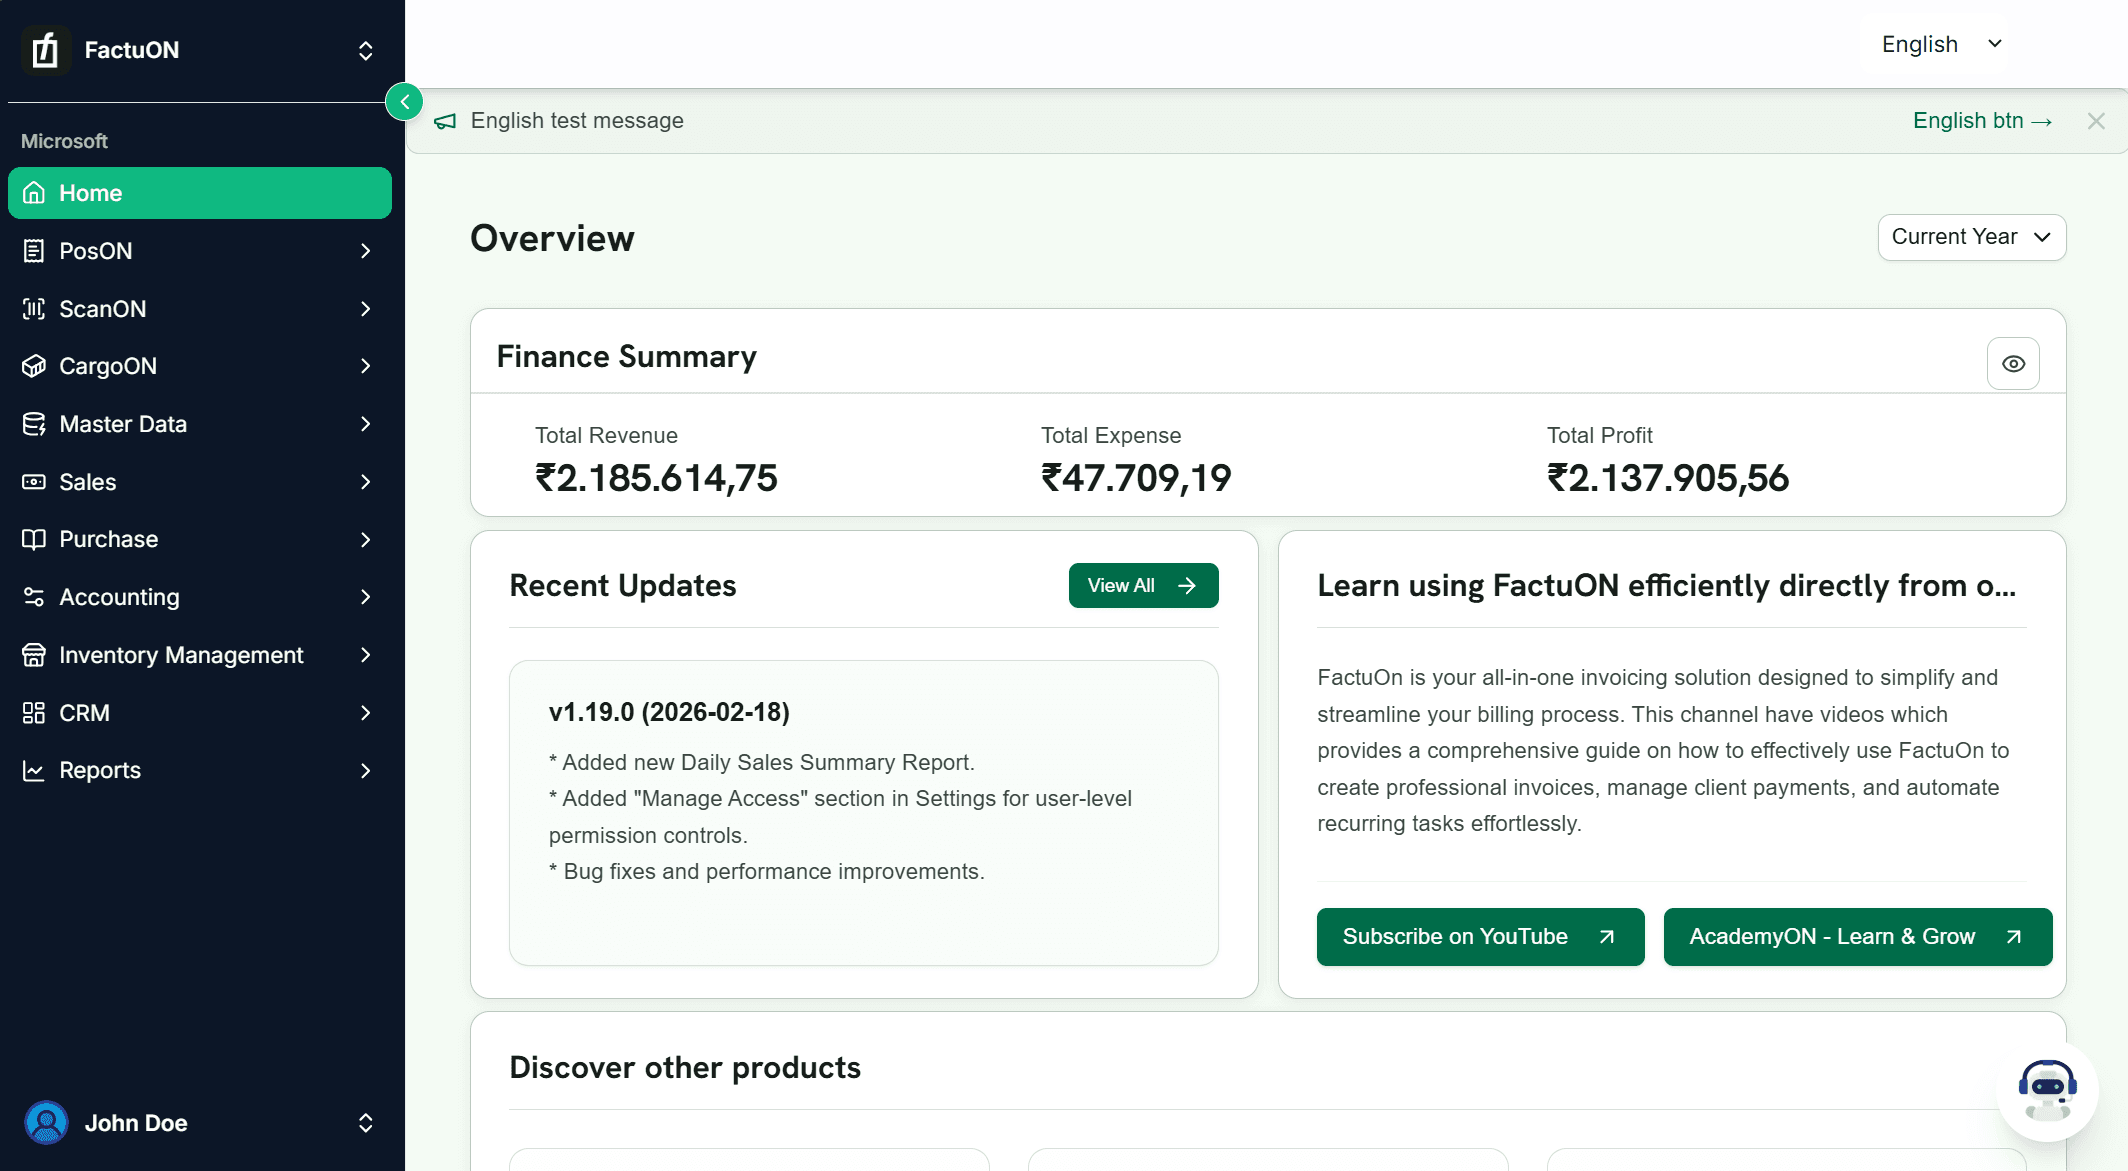Click the "English test message" banner text
The height and width of the screenshot is (1171, 2128).
click(x=577, y=121)
